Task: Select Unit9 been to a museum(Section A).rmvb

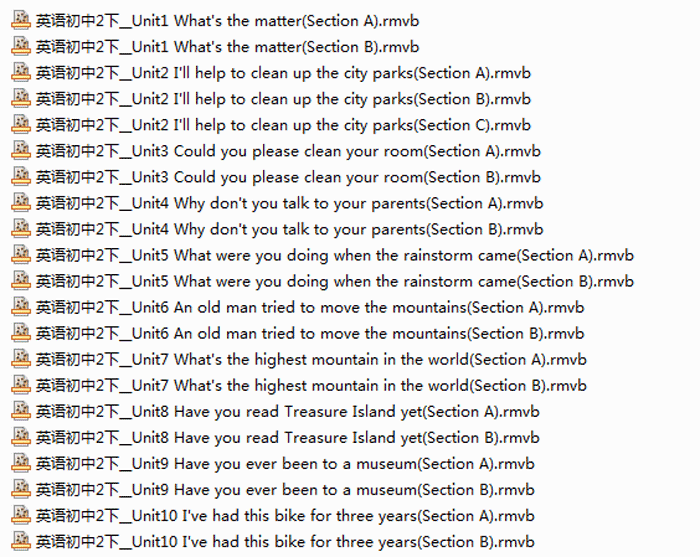Action: [285, 463]
